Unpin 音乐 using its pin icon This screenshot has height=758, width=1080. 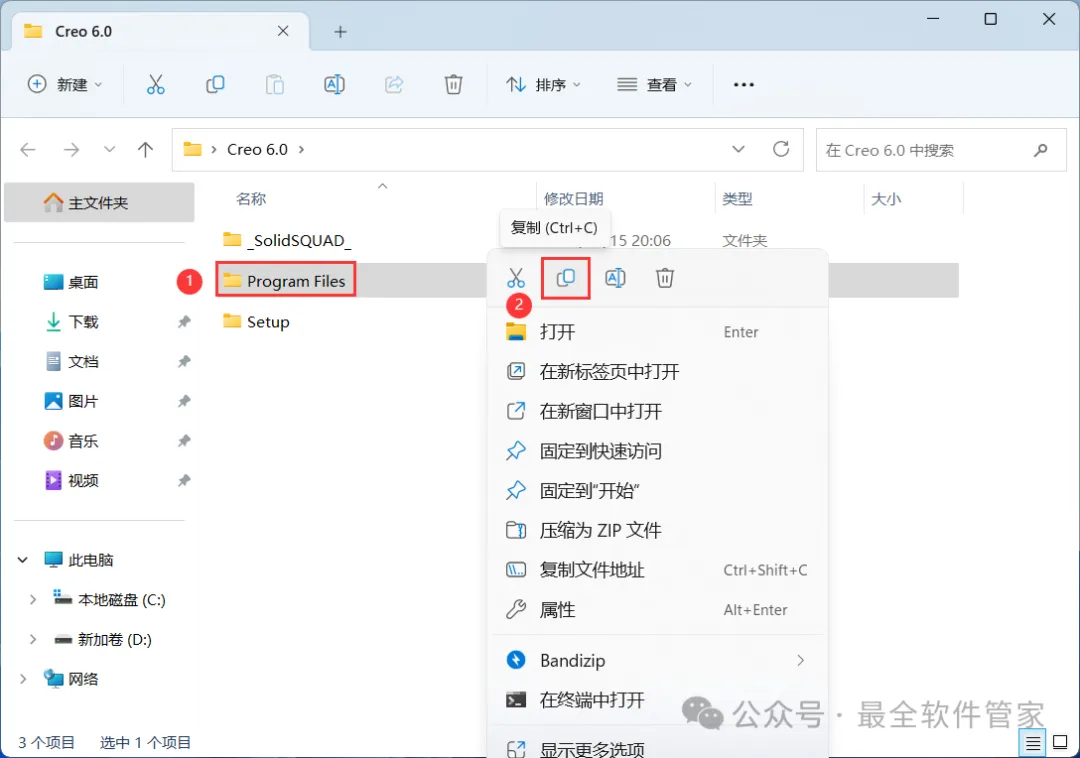184,441
